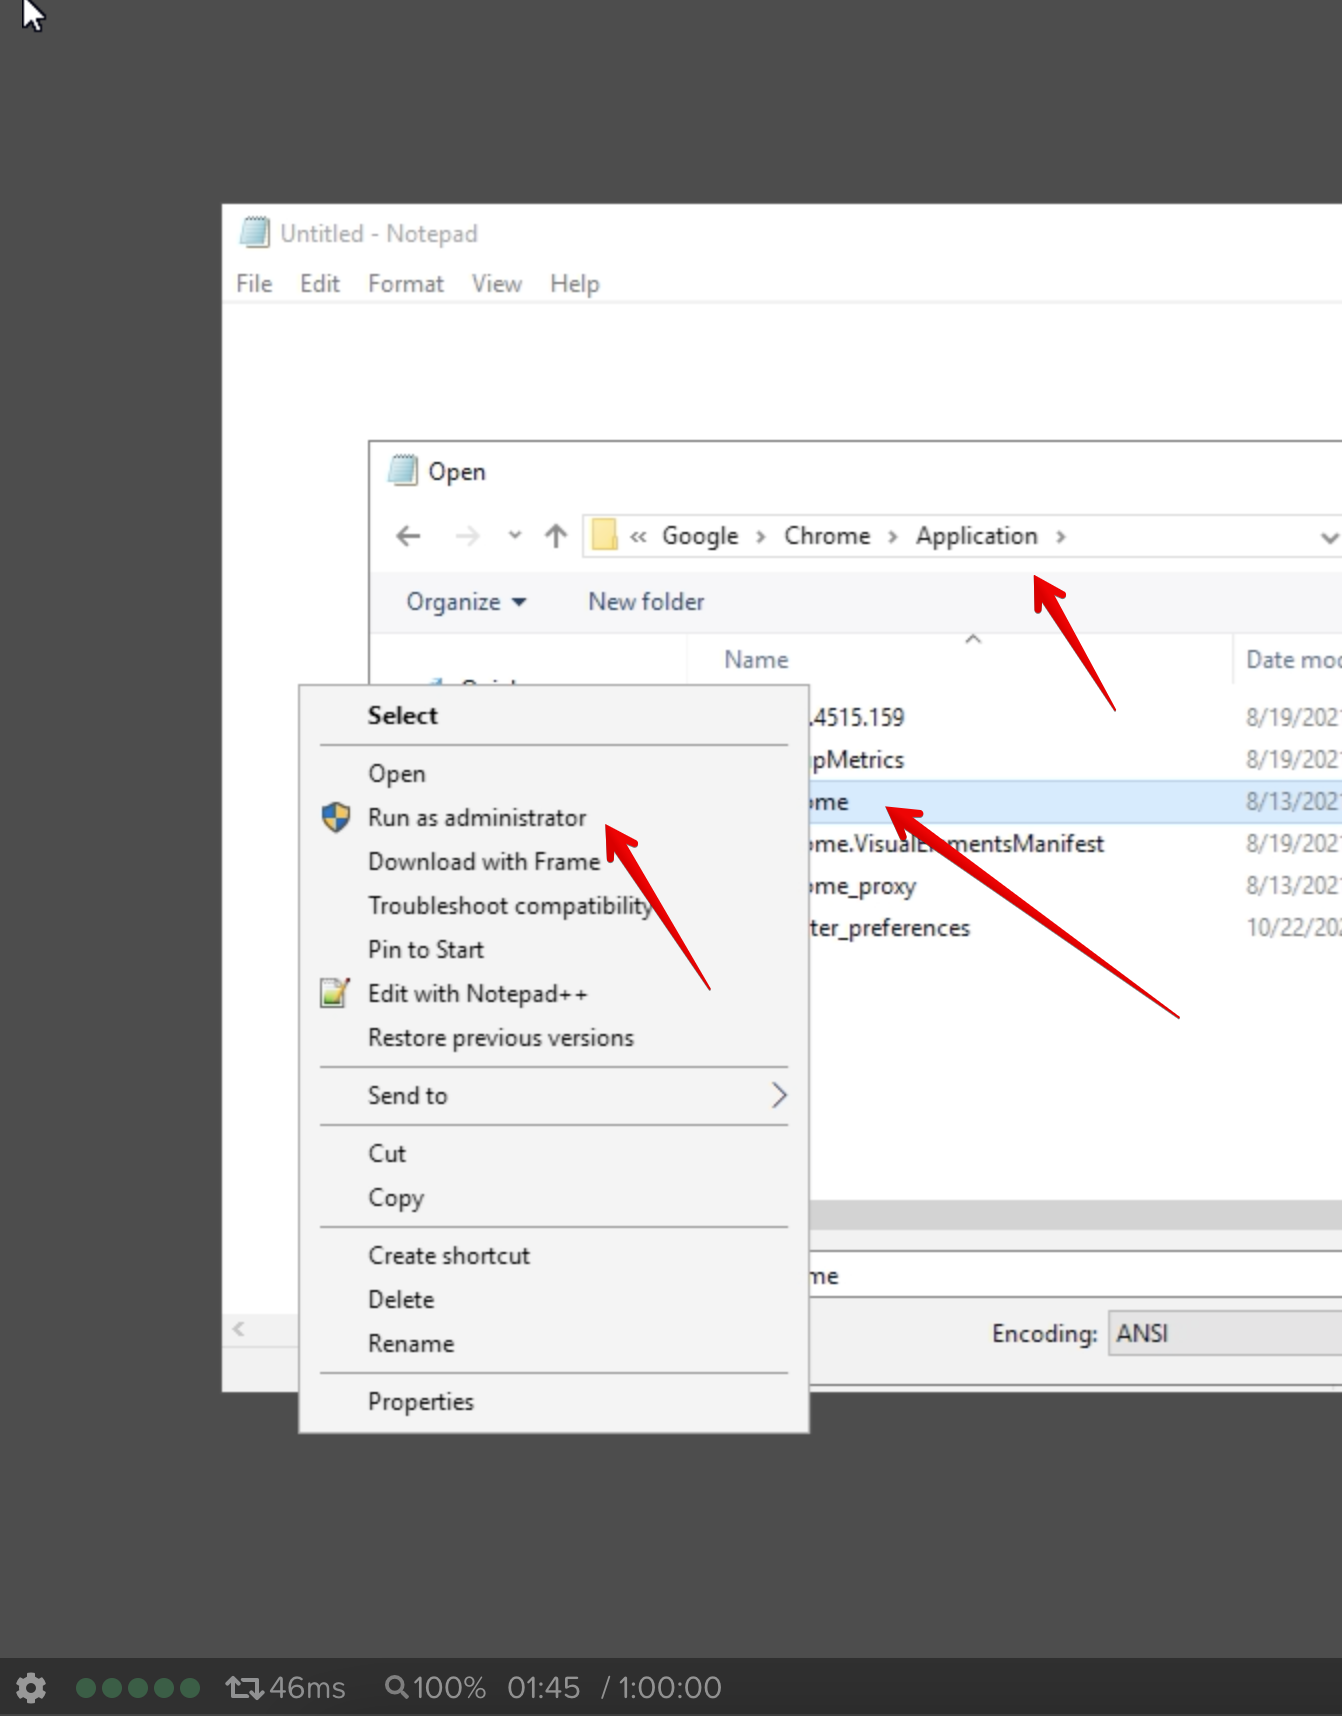Choose Run as administrator from context menu

477,818
